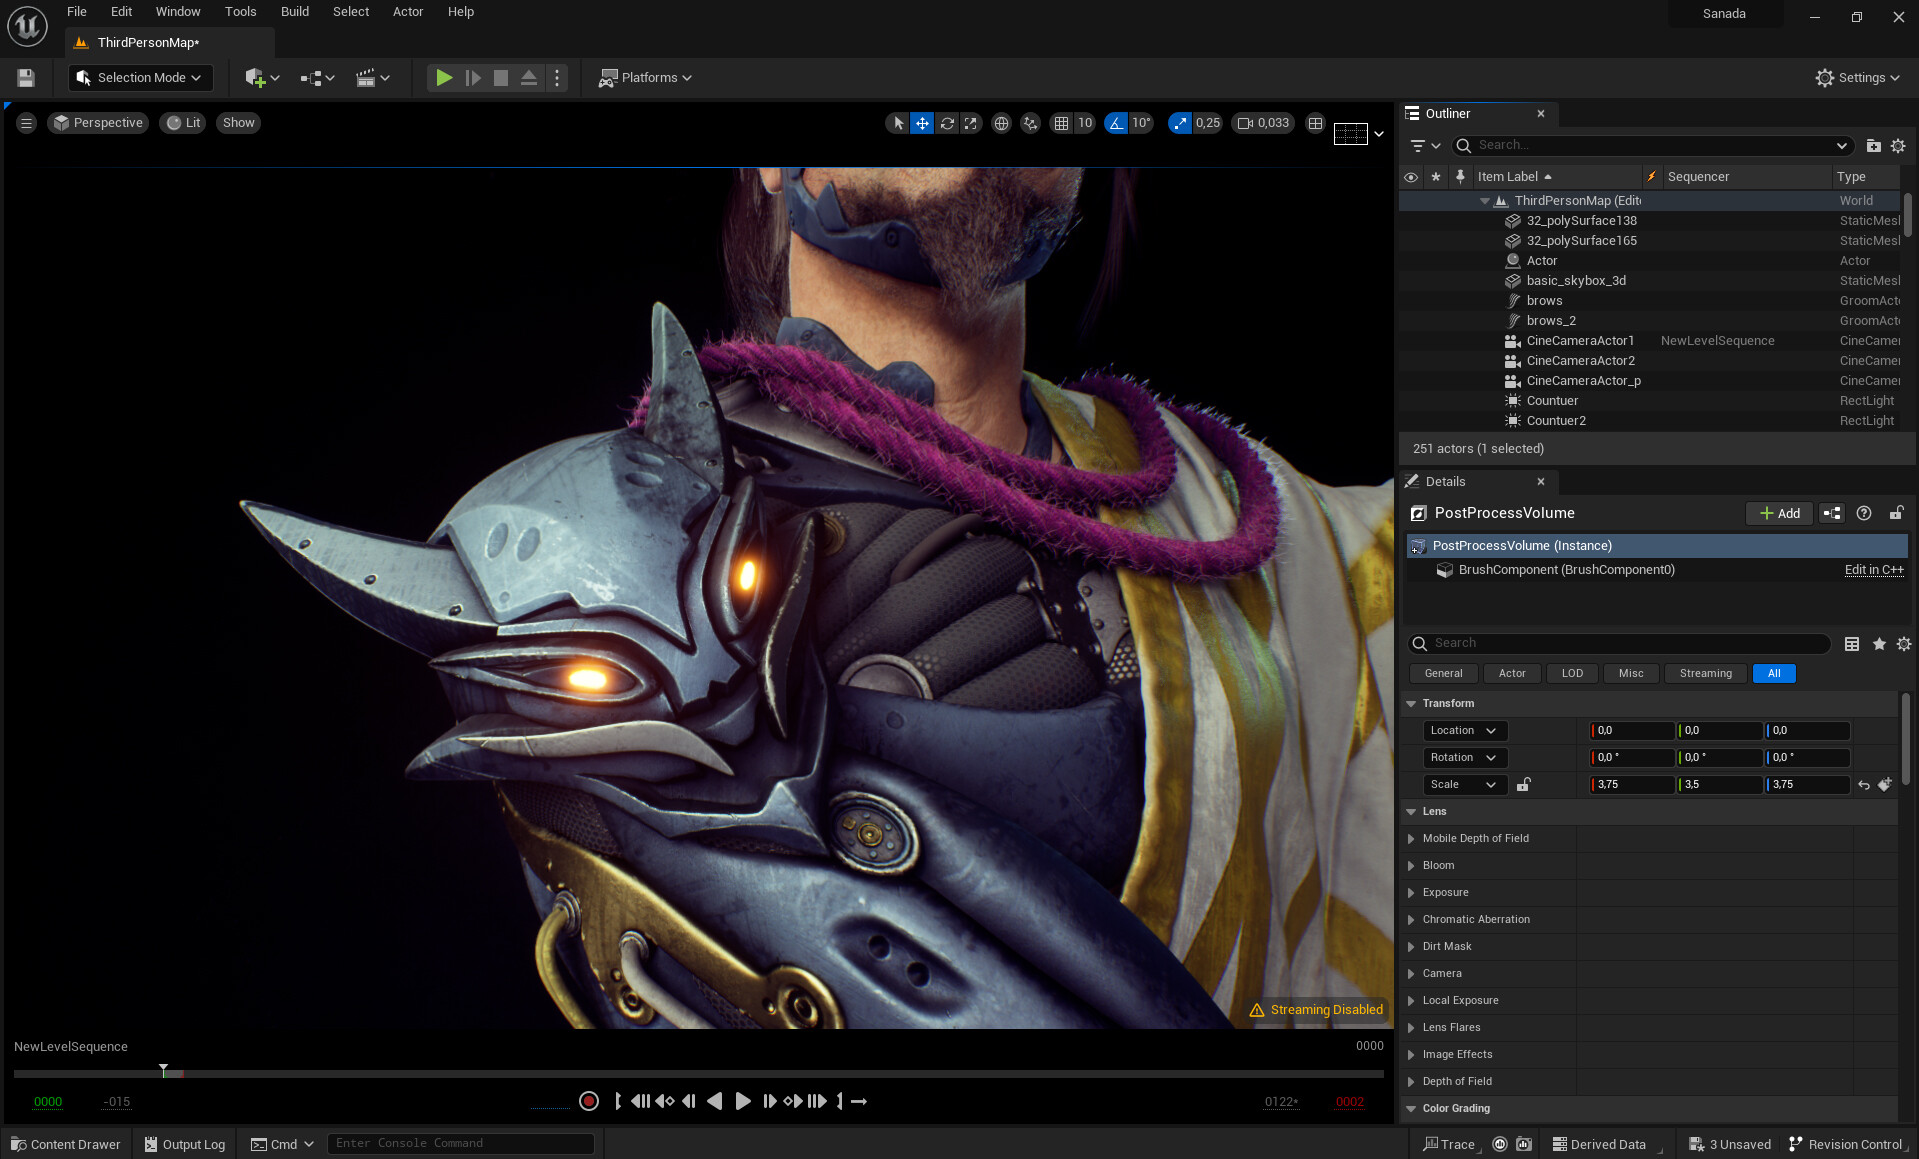Click the Add component button
The image size is (1919, 1159).
click(x=1779, y=513)
